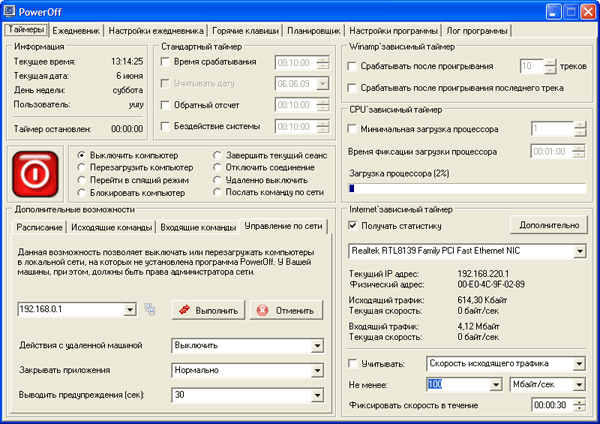Open the Горячие клавиши tab
The width and height of the screenshot is (600, 424).
[x=245, y=31]
